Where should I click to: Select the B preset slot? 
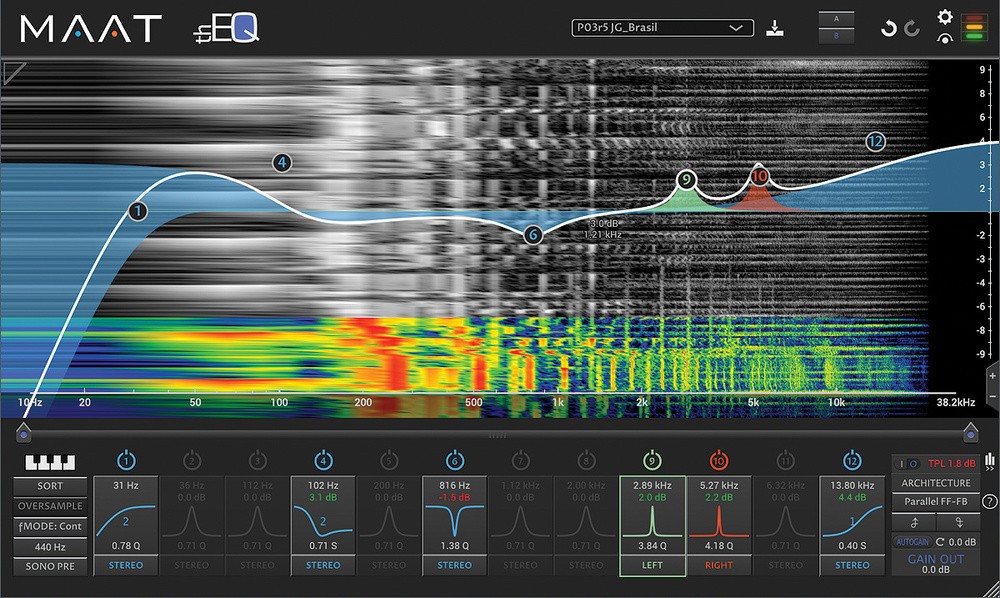[x=837, y=36]
